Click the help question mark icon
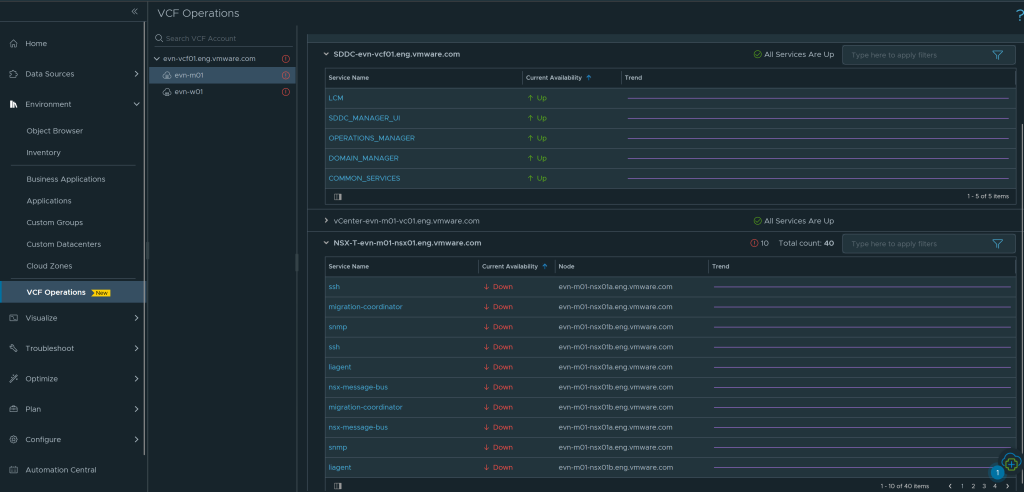The width and height of the screenshot is (1024, 492). (x=1018, y=14)
